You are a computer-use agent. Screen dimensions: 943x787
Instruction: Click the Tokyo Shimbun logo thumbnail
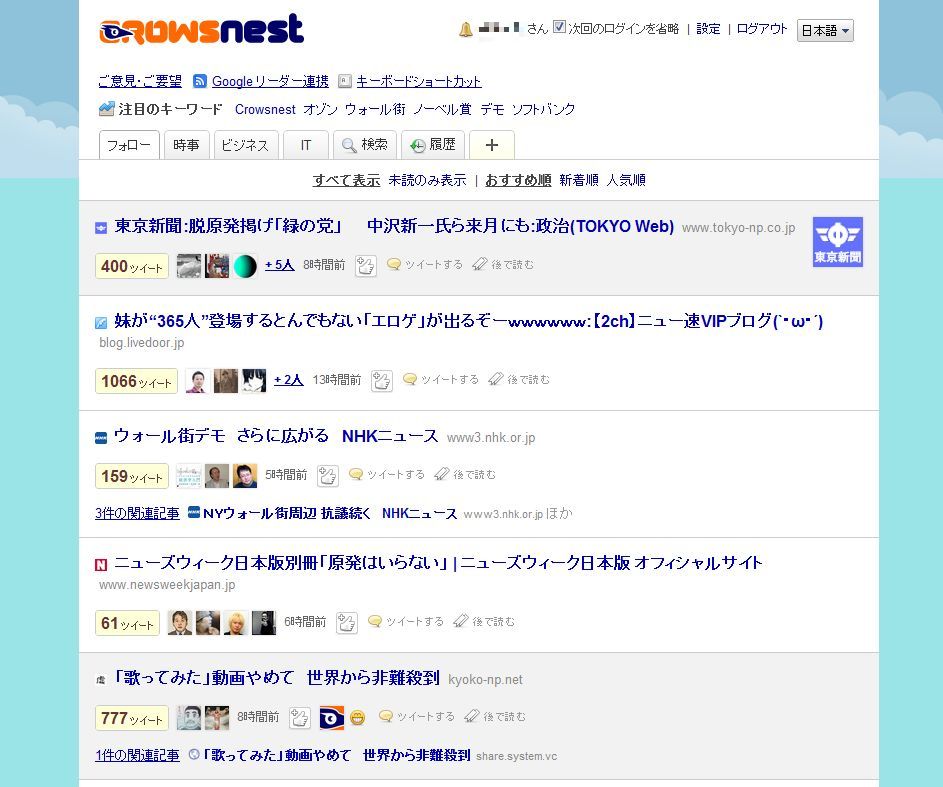(837, 242)
